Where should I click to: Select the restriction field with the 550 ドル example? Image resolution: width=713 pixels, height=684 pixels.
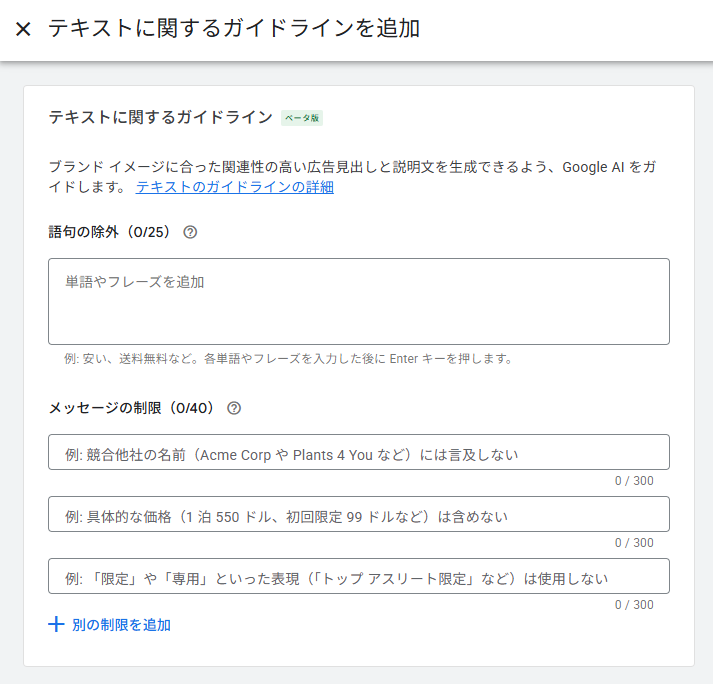pos(358,515)
